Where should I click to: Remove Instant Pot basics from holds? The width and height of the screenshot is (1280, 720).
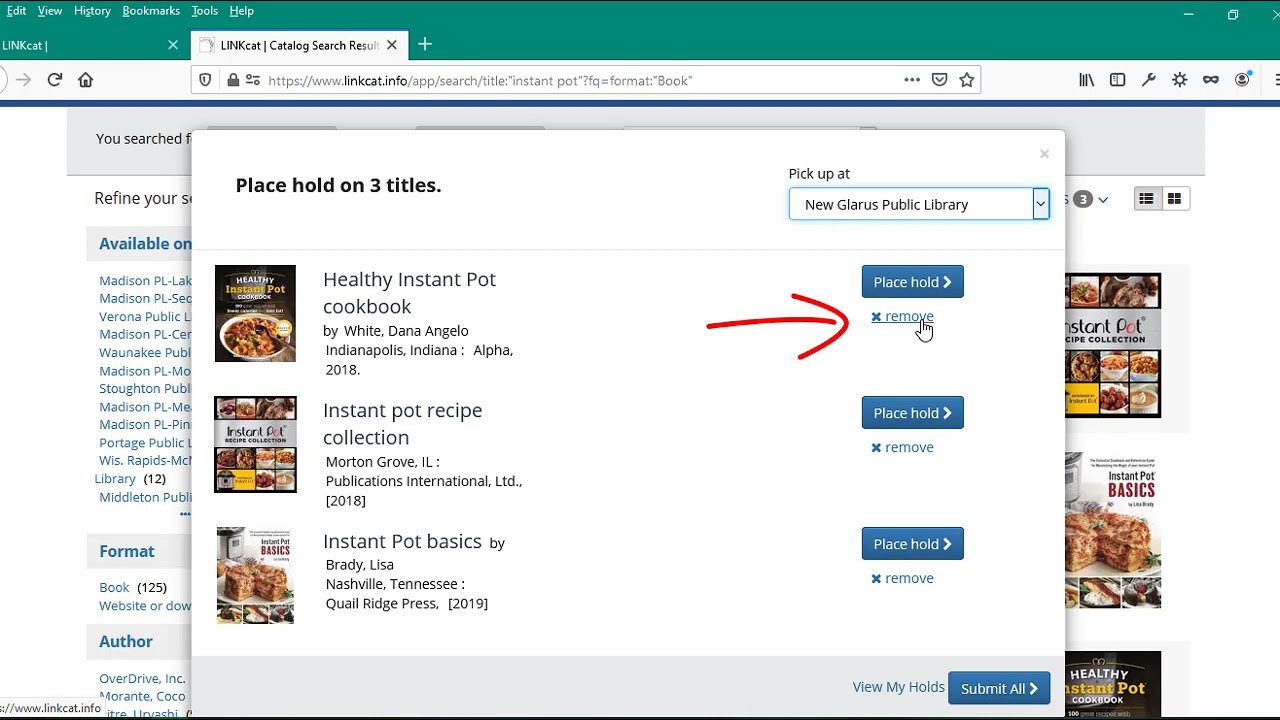coord(902,578)
